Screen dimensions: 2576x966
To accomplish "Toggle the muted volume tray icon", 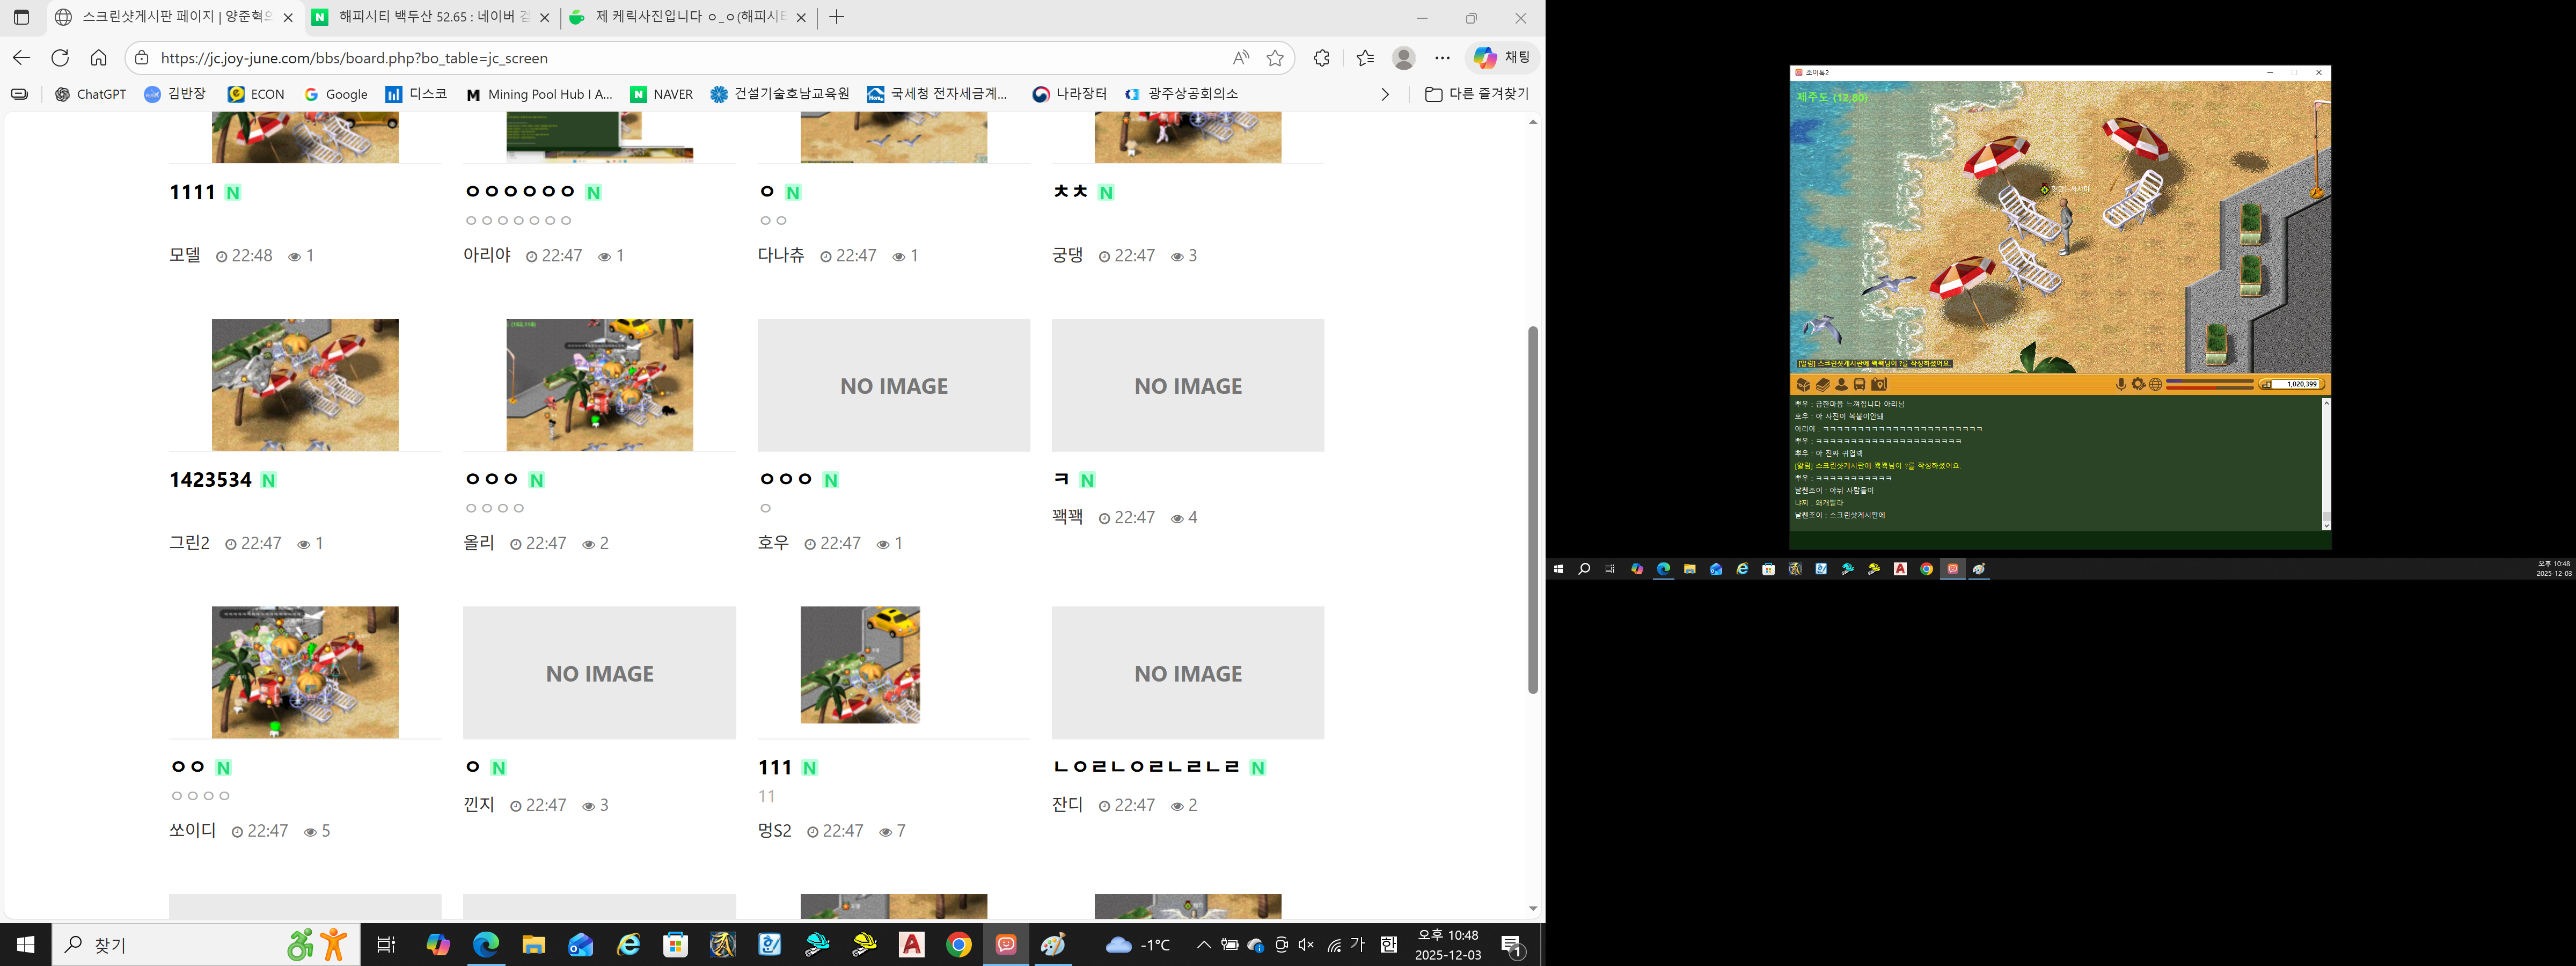I will (1306, 945).
